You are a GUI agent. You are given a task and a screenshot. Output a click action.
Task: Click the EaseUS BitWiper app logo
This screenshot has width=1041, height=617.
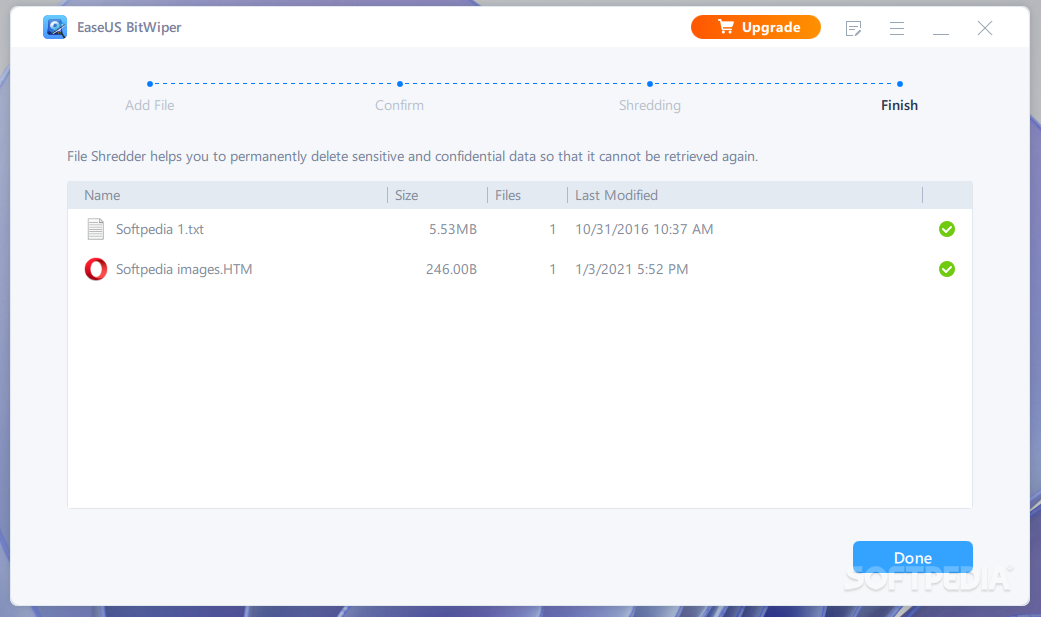point(55,27)
